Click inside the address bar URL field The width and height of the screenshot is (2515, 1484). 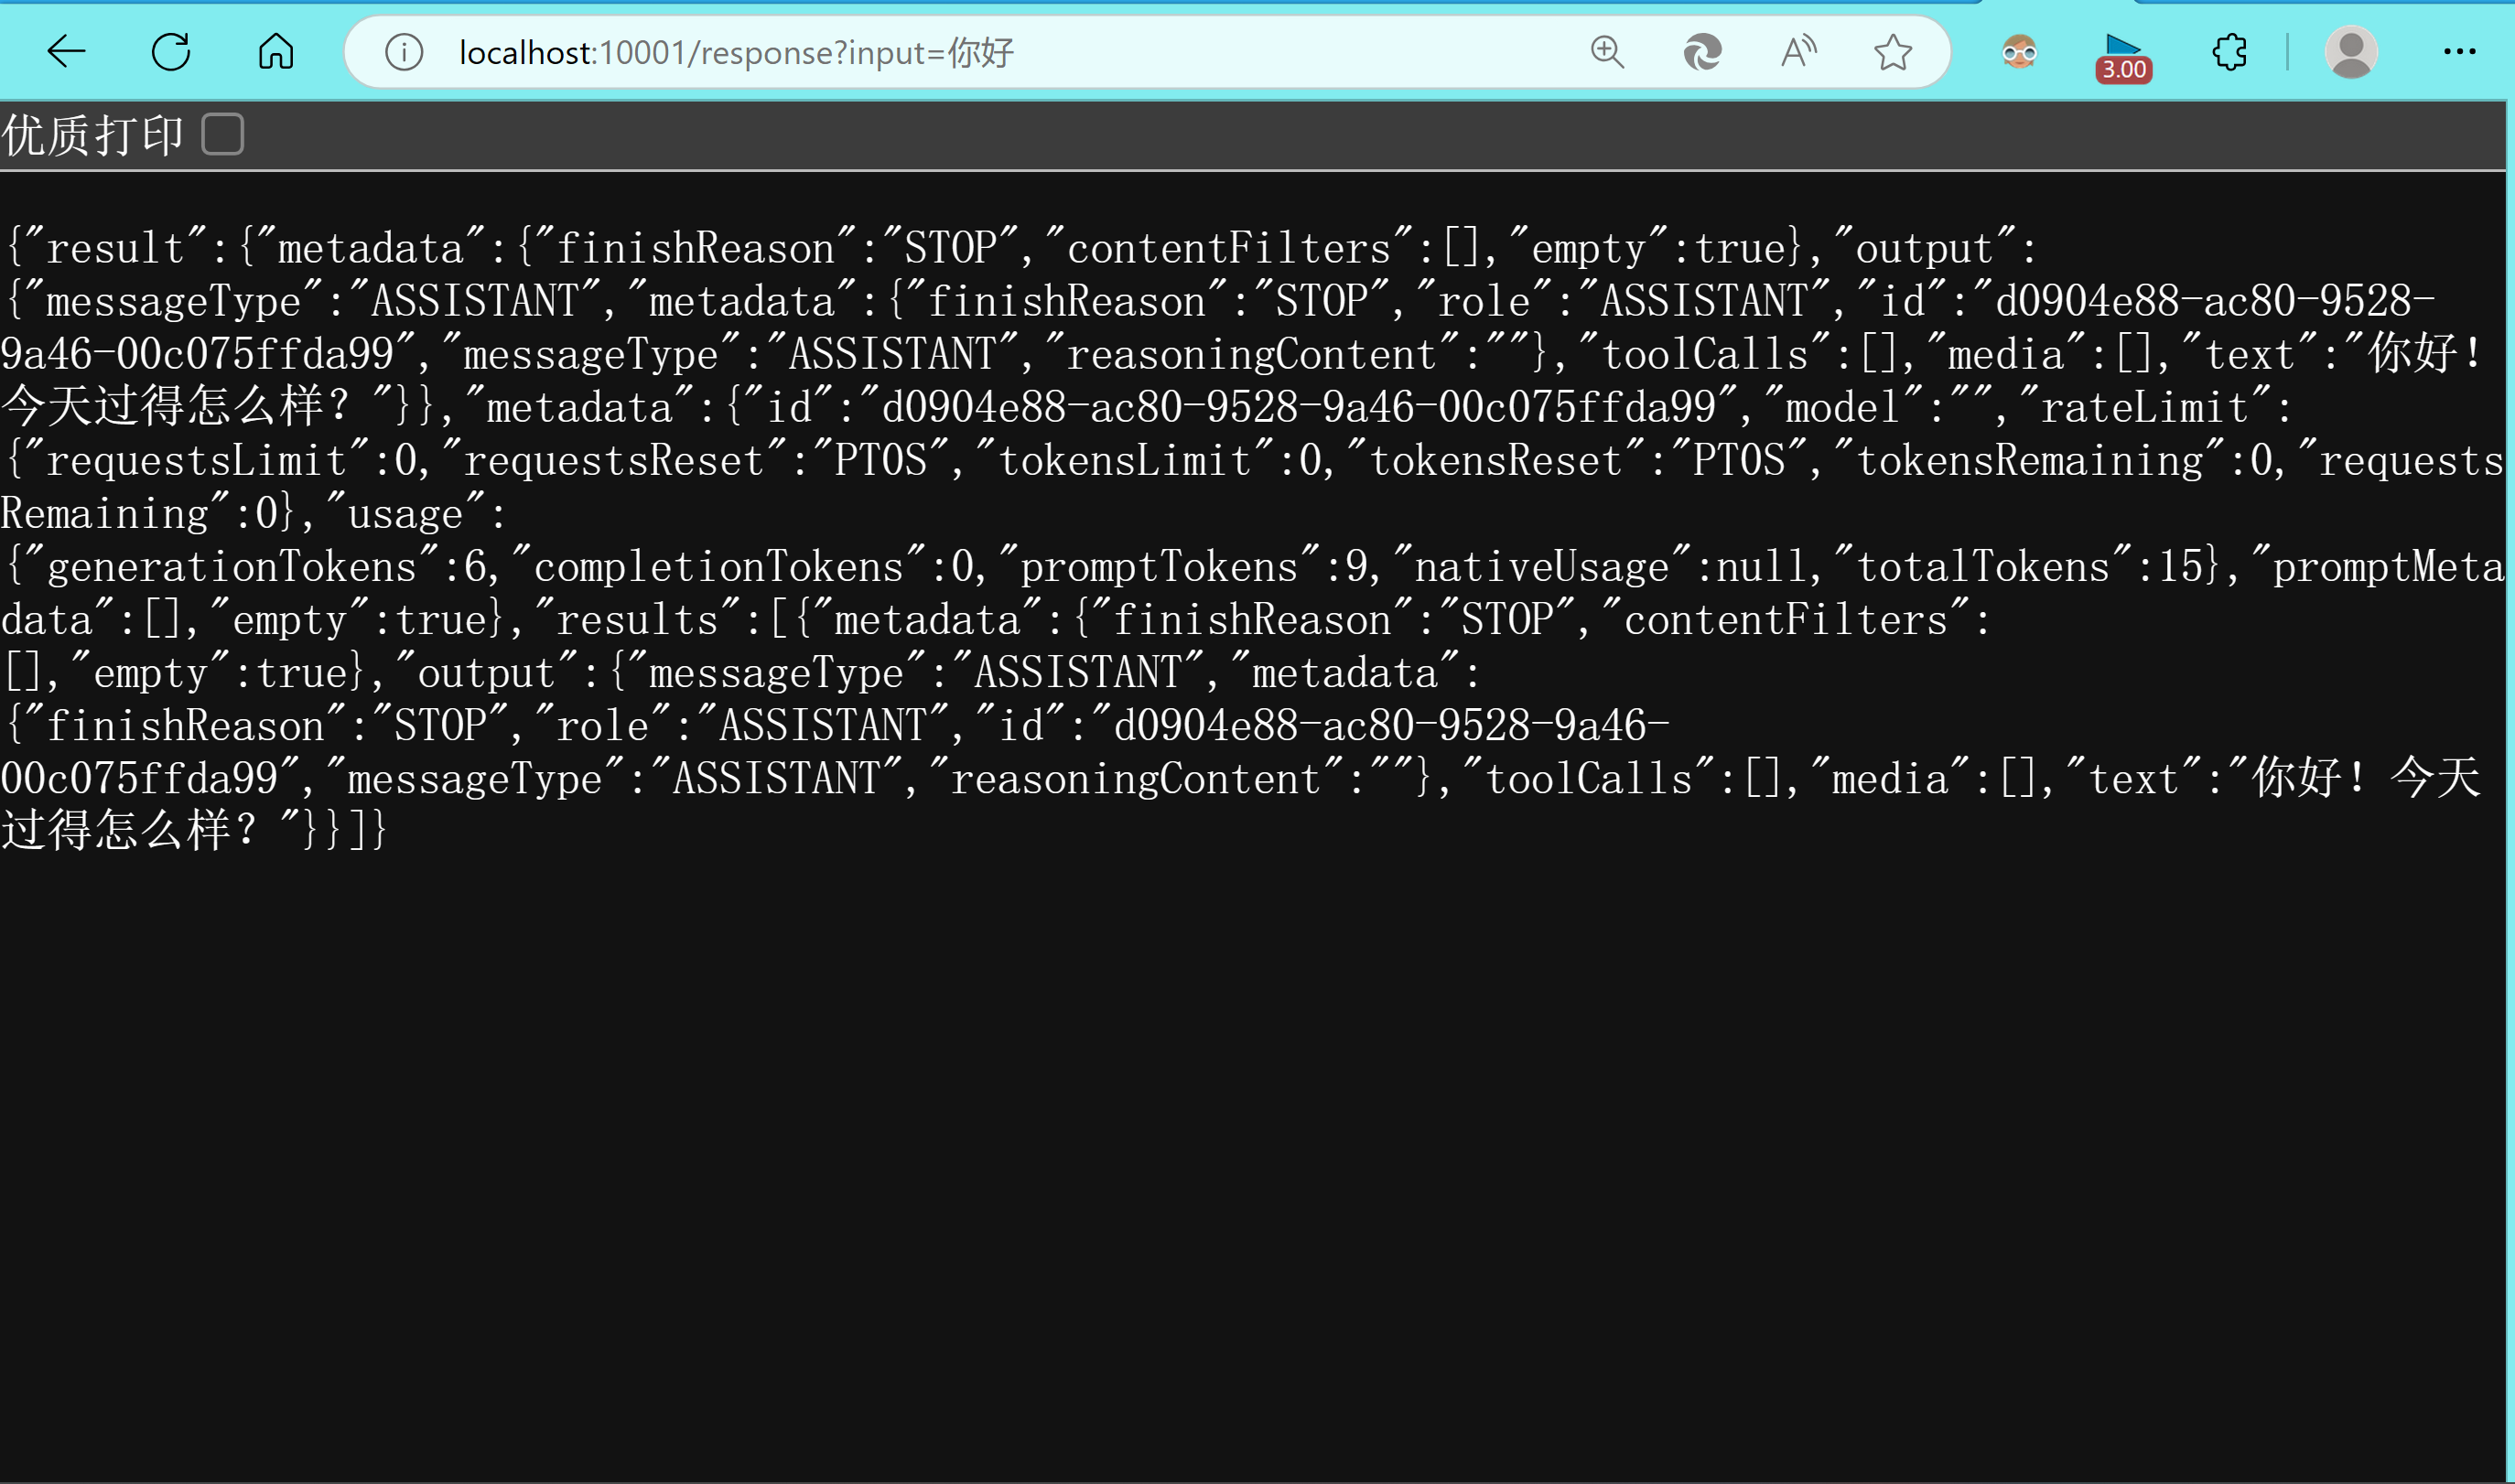pyautogui.click(x=900, y=52)
